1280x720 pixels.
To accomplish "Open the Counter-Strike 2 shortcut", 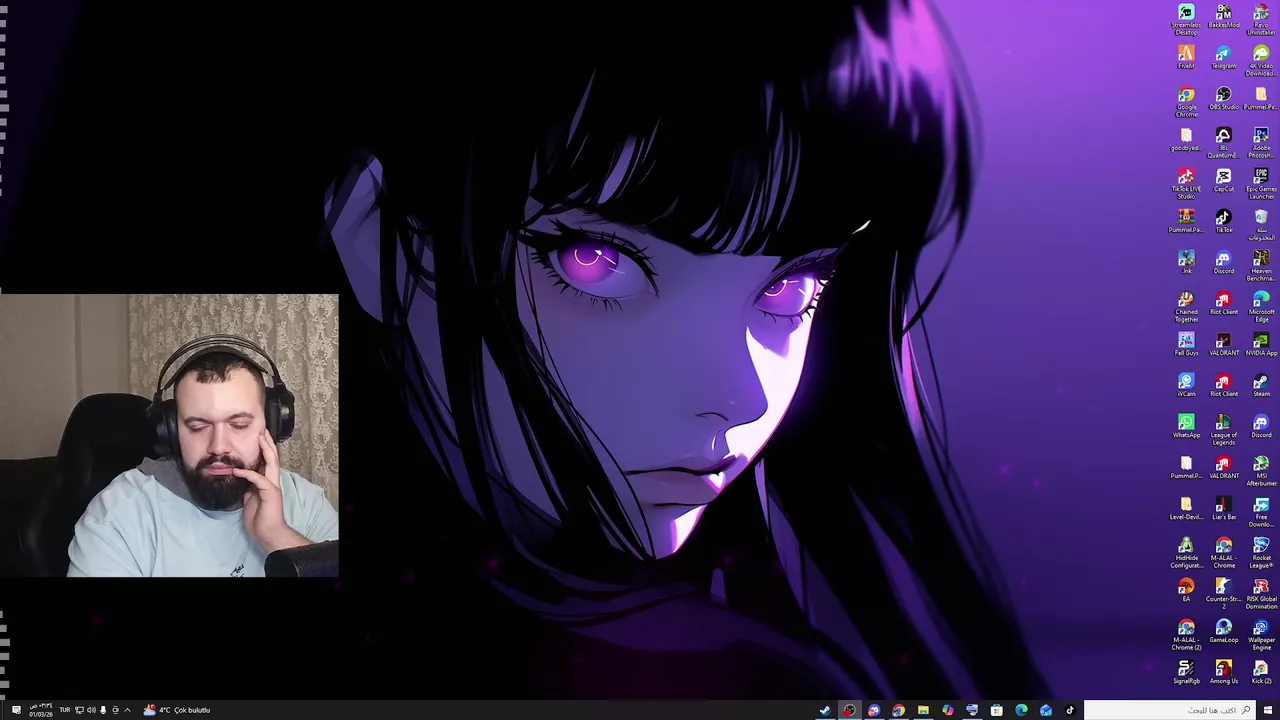I will (1223, 594).
